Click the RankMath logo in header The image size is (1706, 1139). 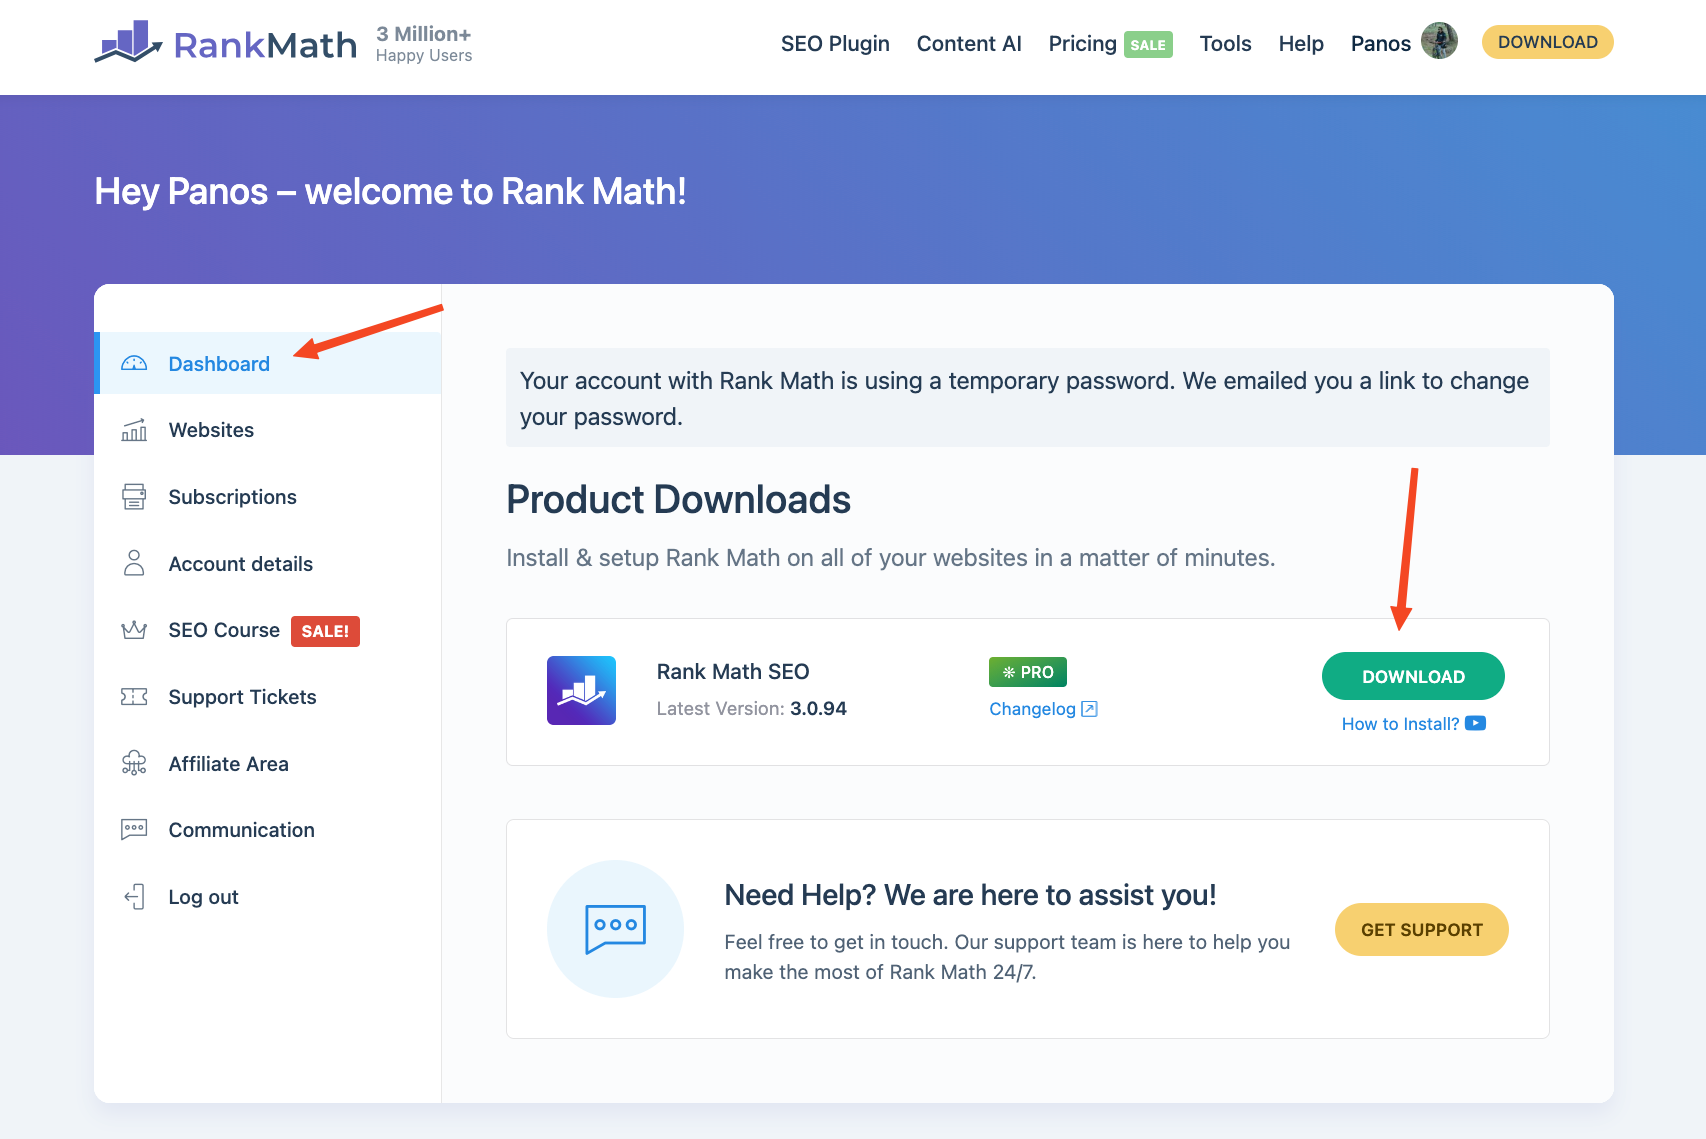(x=225, y=43)
